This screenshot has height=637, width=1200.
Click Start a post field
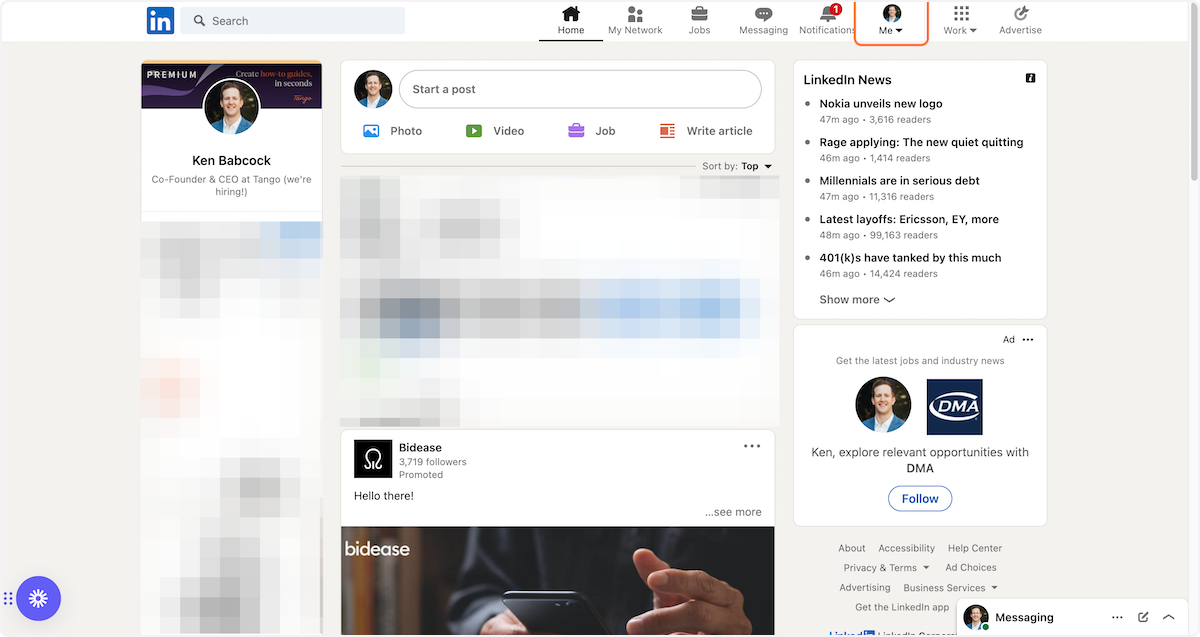580,89
